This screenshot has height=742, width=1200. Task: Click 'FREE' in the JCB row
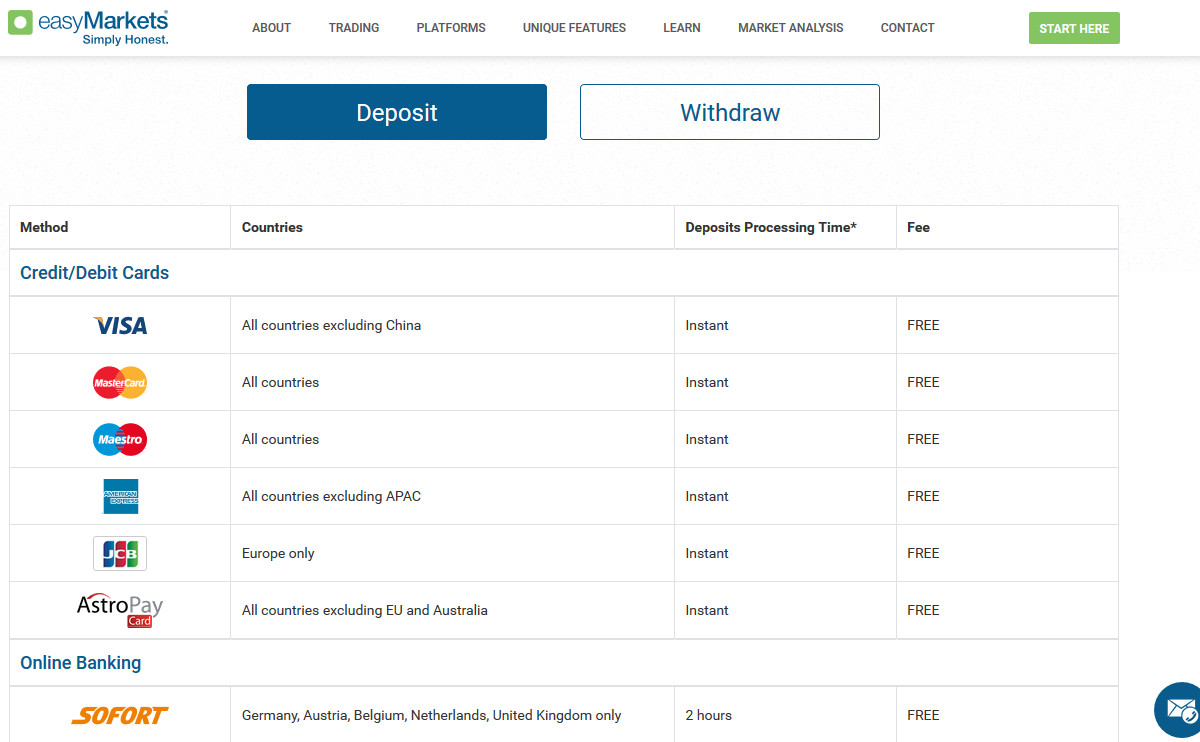point(923,553)
